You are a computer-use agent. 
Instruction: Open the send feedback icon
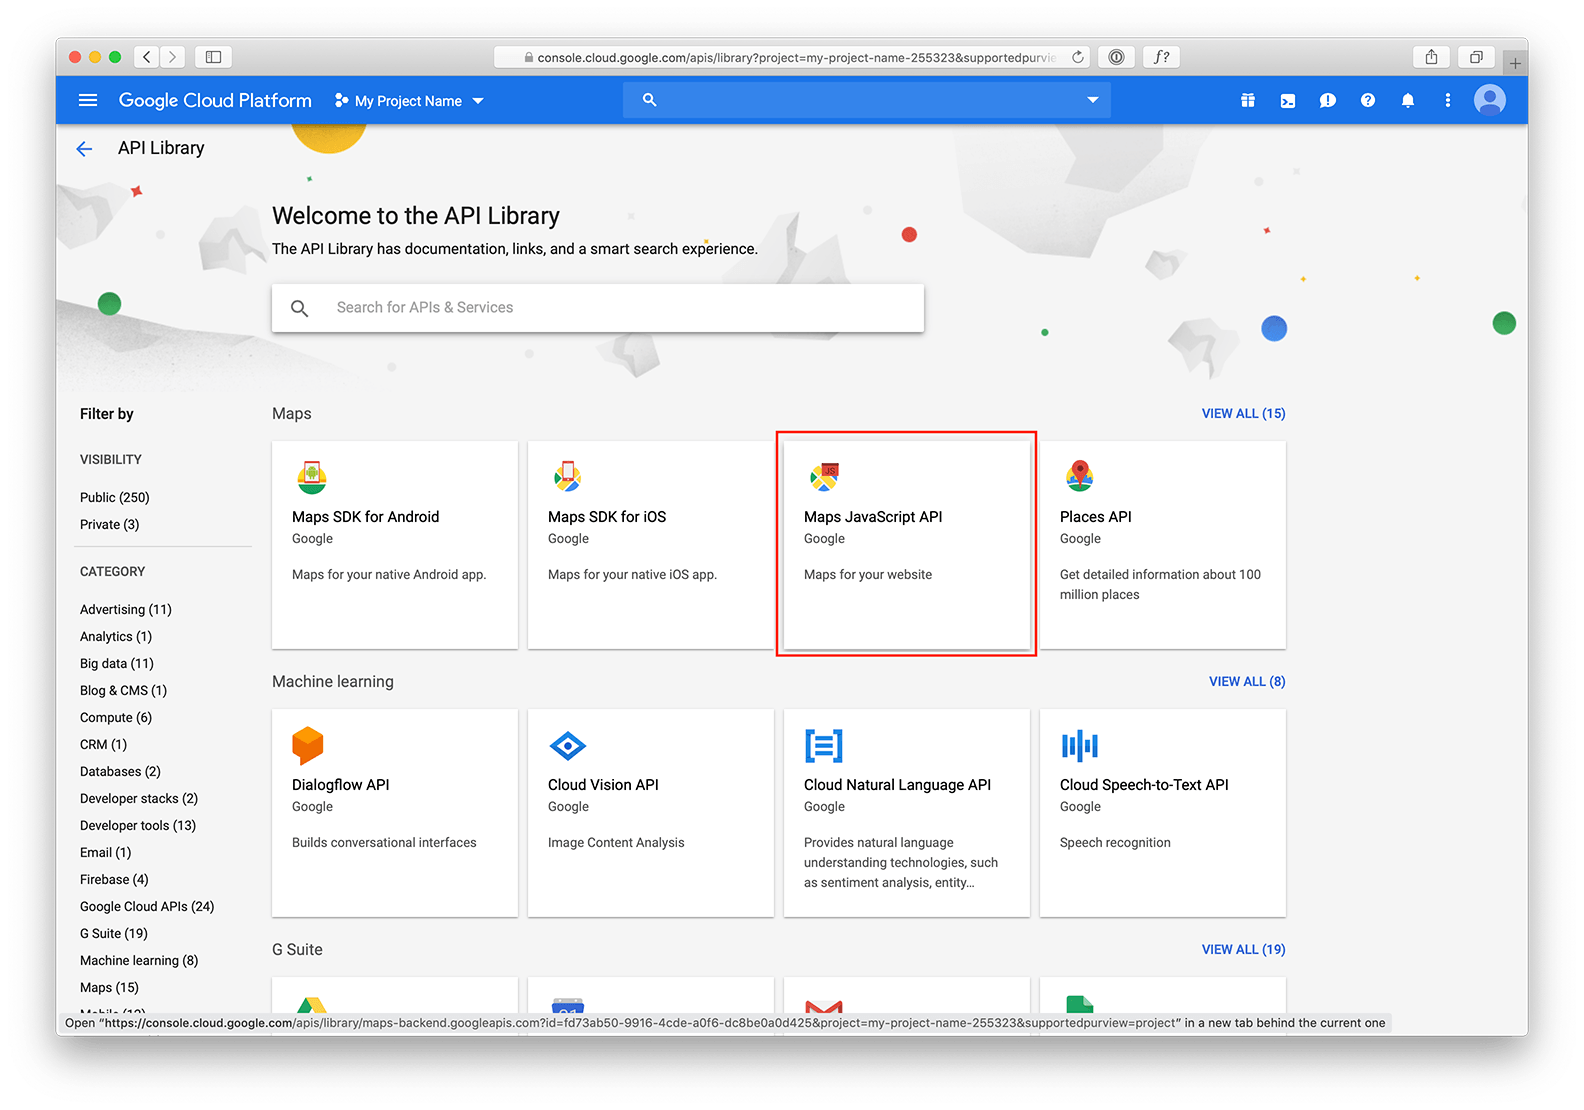tap(1328, 100)
